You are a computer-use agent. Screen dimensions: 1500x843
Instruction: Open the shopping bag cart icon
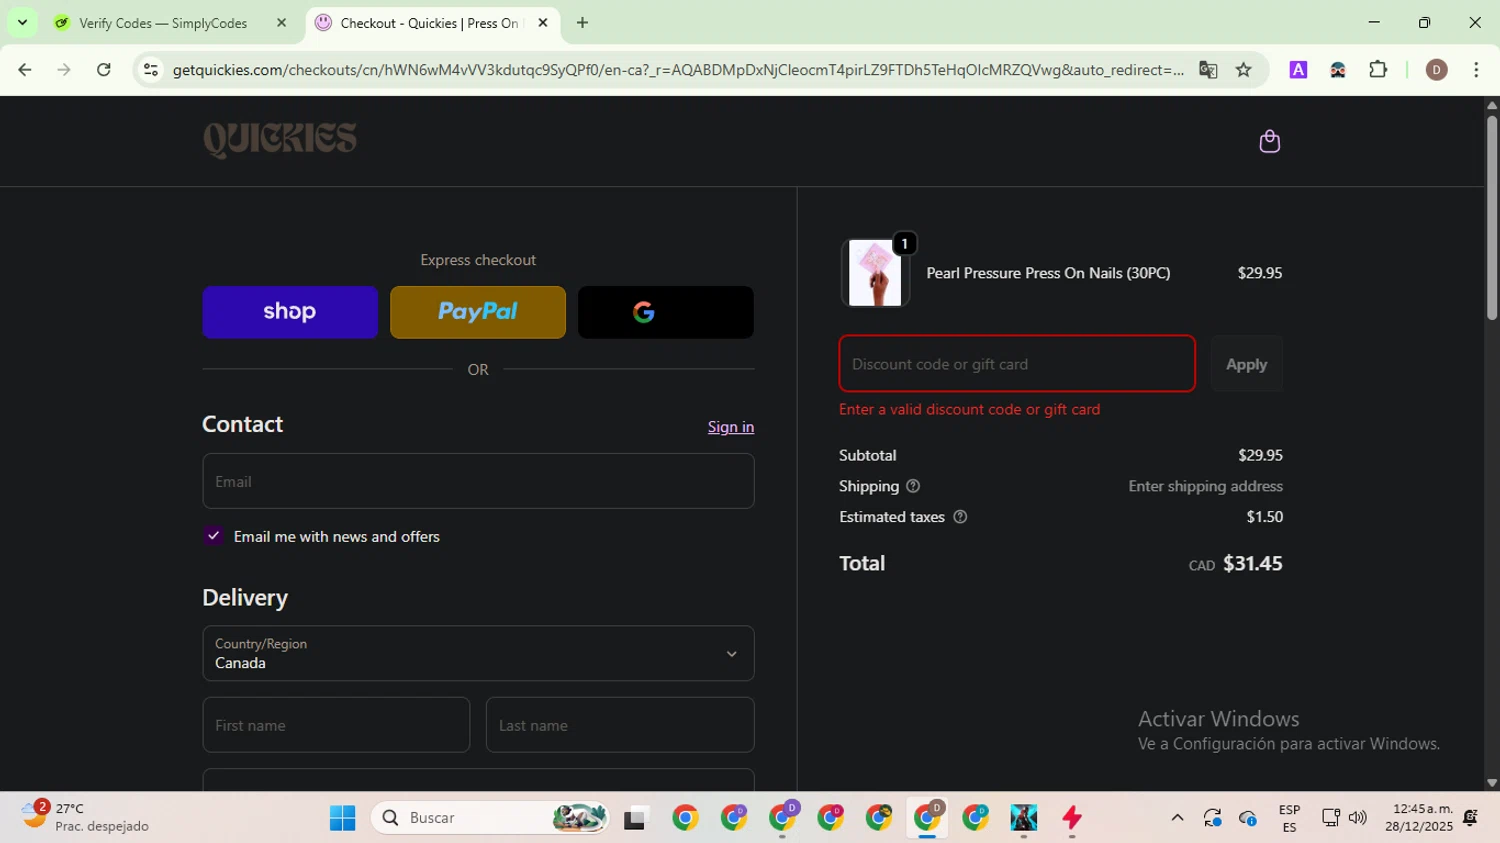(x=1269, y=141)
